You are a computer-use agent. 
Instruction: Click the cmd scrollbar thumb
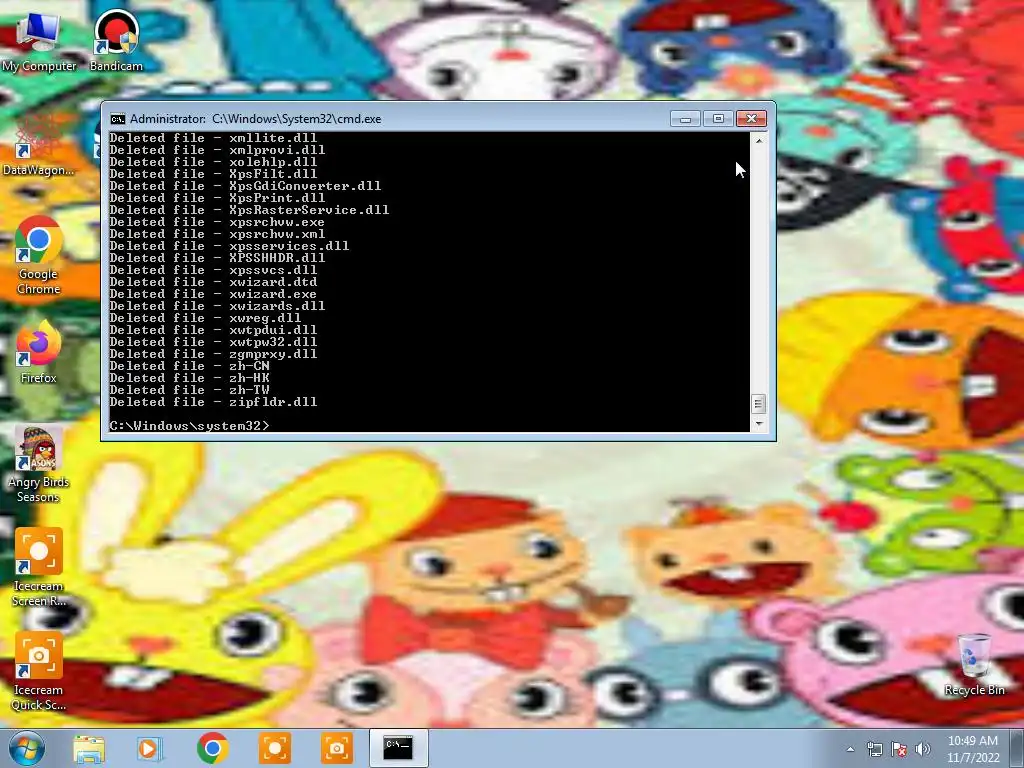pyautogui.click(x=759, y=404)
